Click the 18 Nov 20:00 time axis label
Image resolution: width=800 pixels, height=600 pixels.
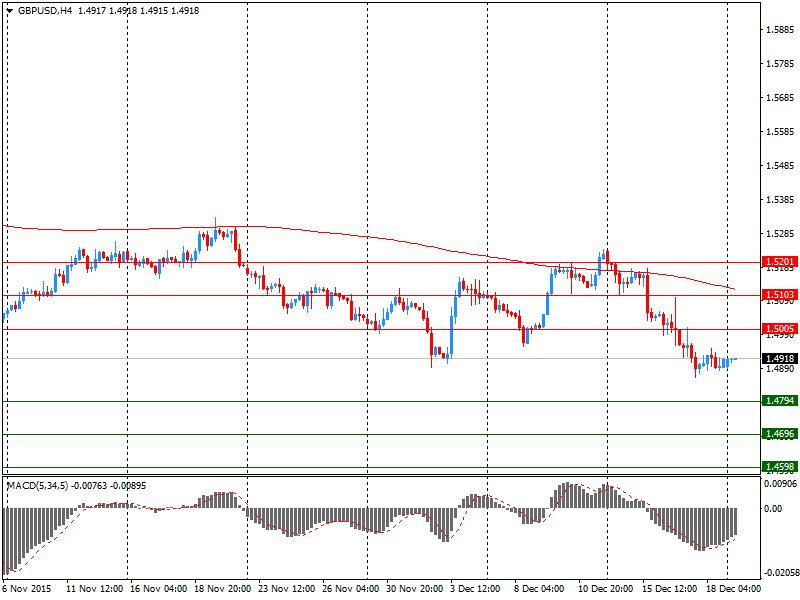tap(222, 589)
